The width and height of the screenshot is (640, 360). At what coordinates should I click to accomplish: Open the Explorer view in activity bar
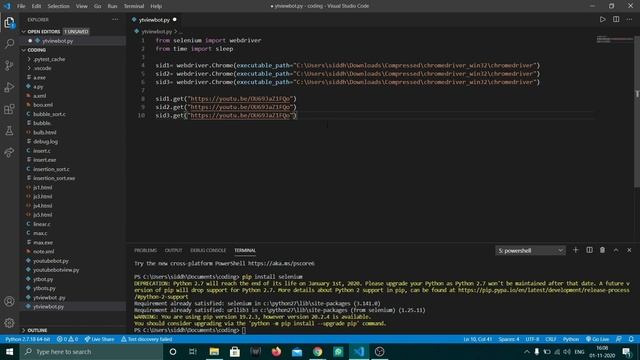pyautogui.click(x=9, y=22)
